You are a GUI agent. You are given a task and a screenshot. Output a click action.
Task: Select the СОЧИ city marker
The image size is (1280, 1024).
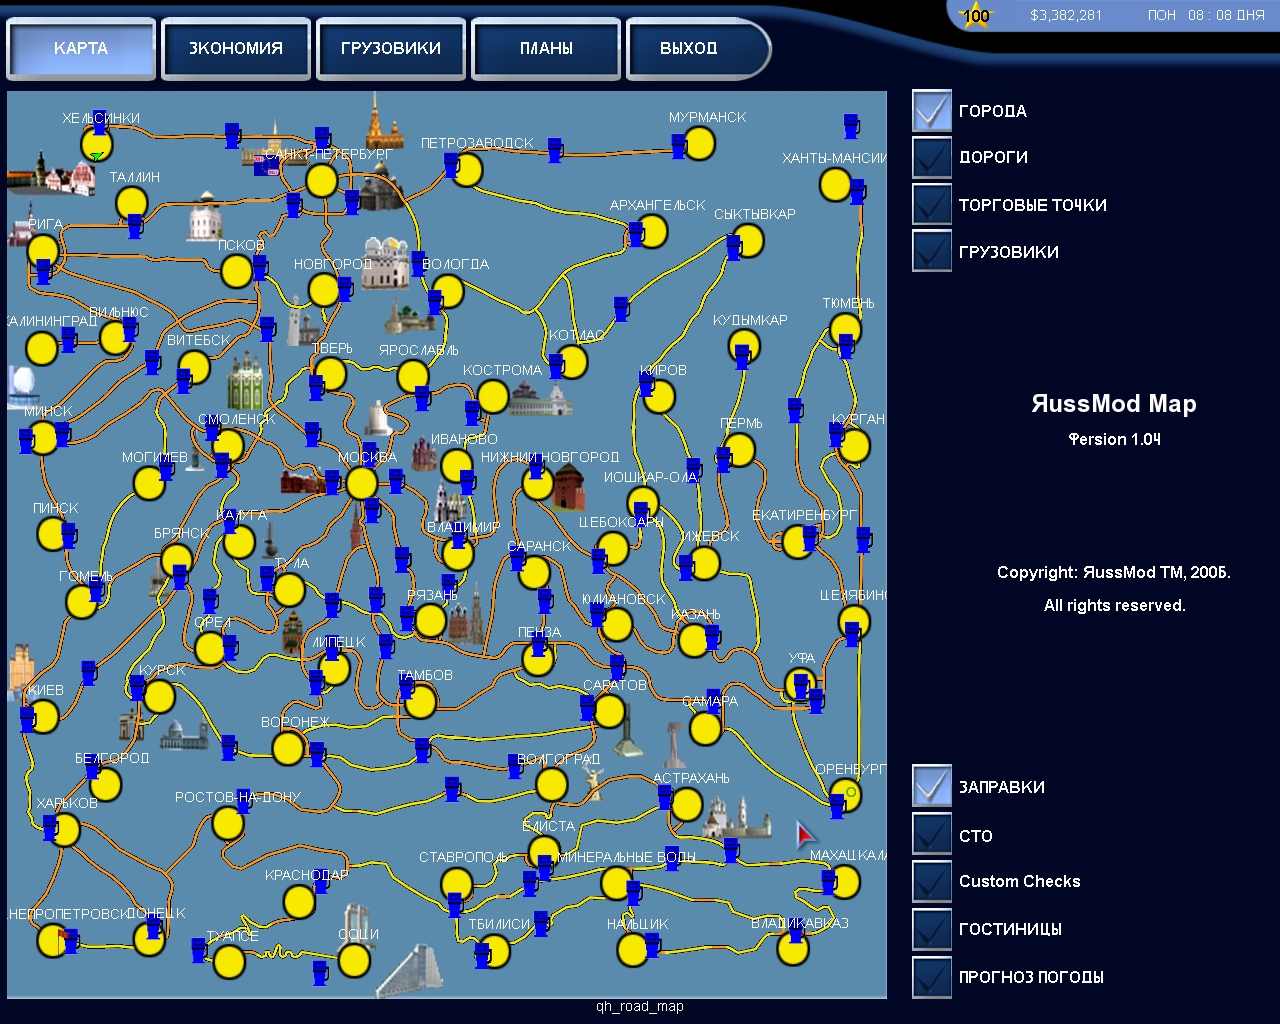pyautogui.click(x=354, y=961)
